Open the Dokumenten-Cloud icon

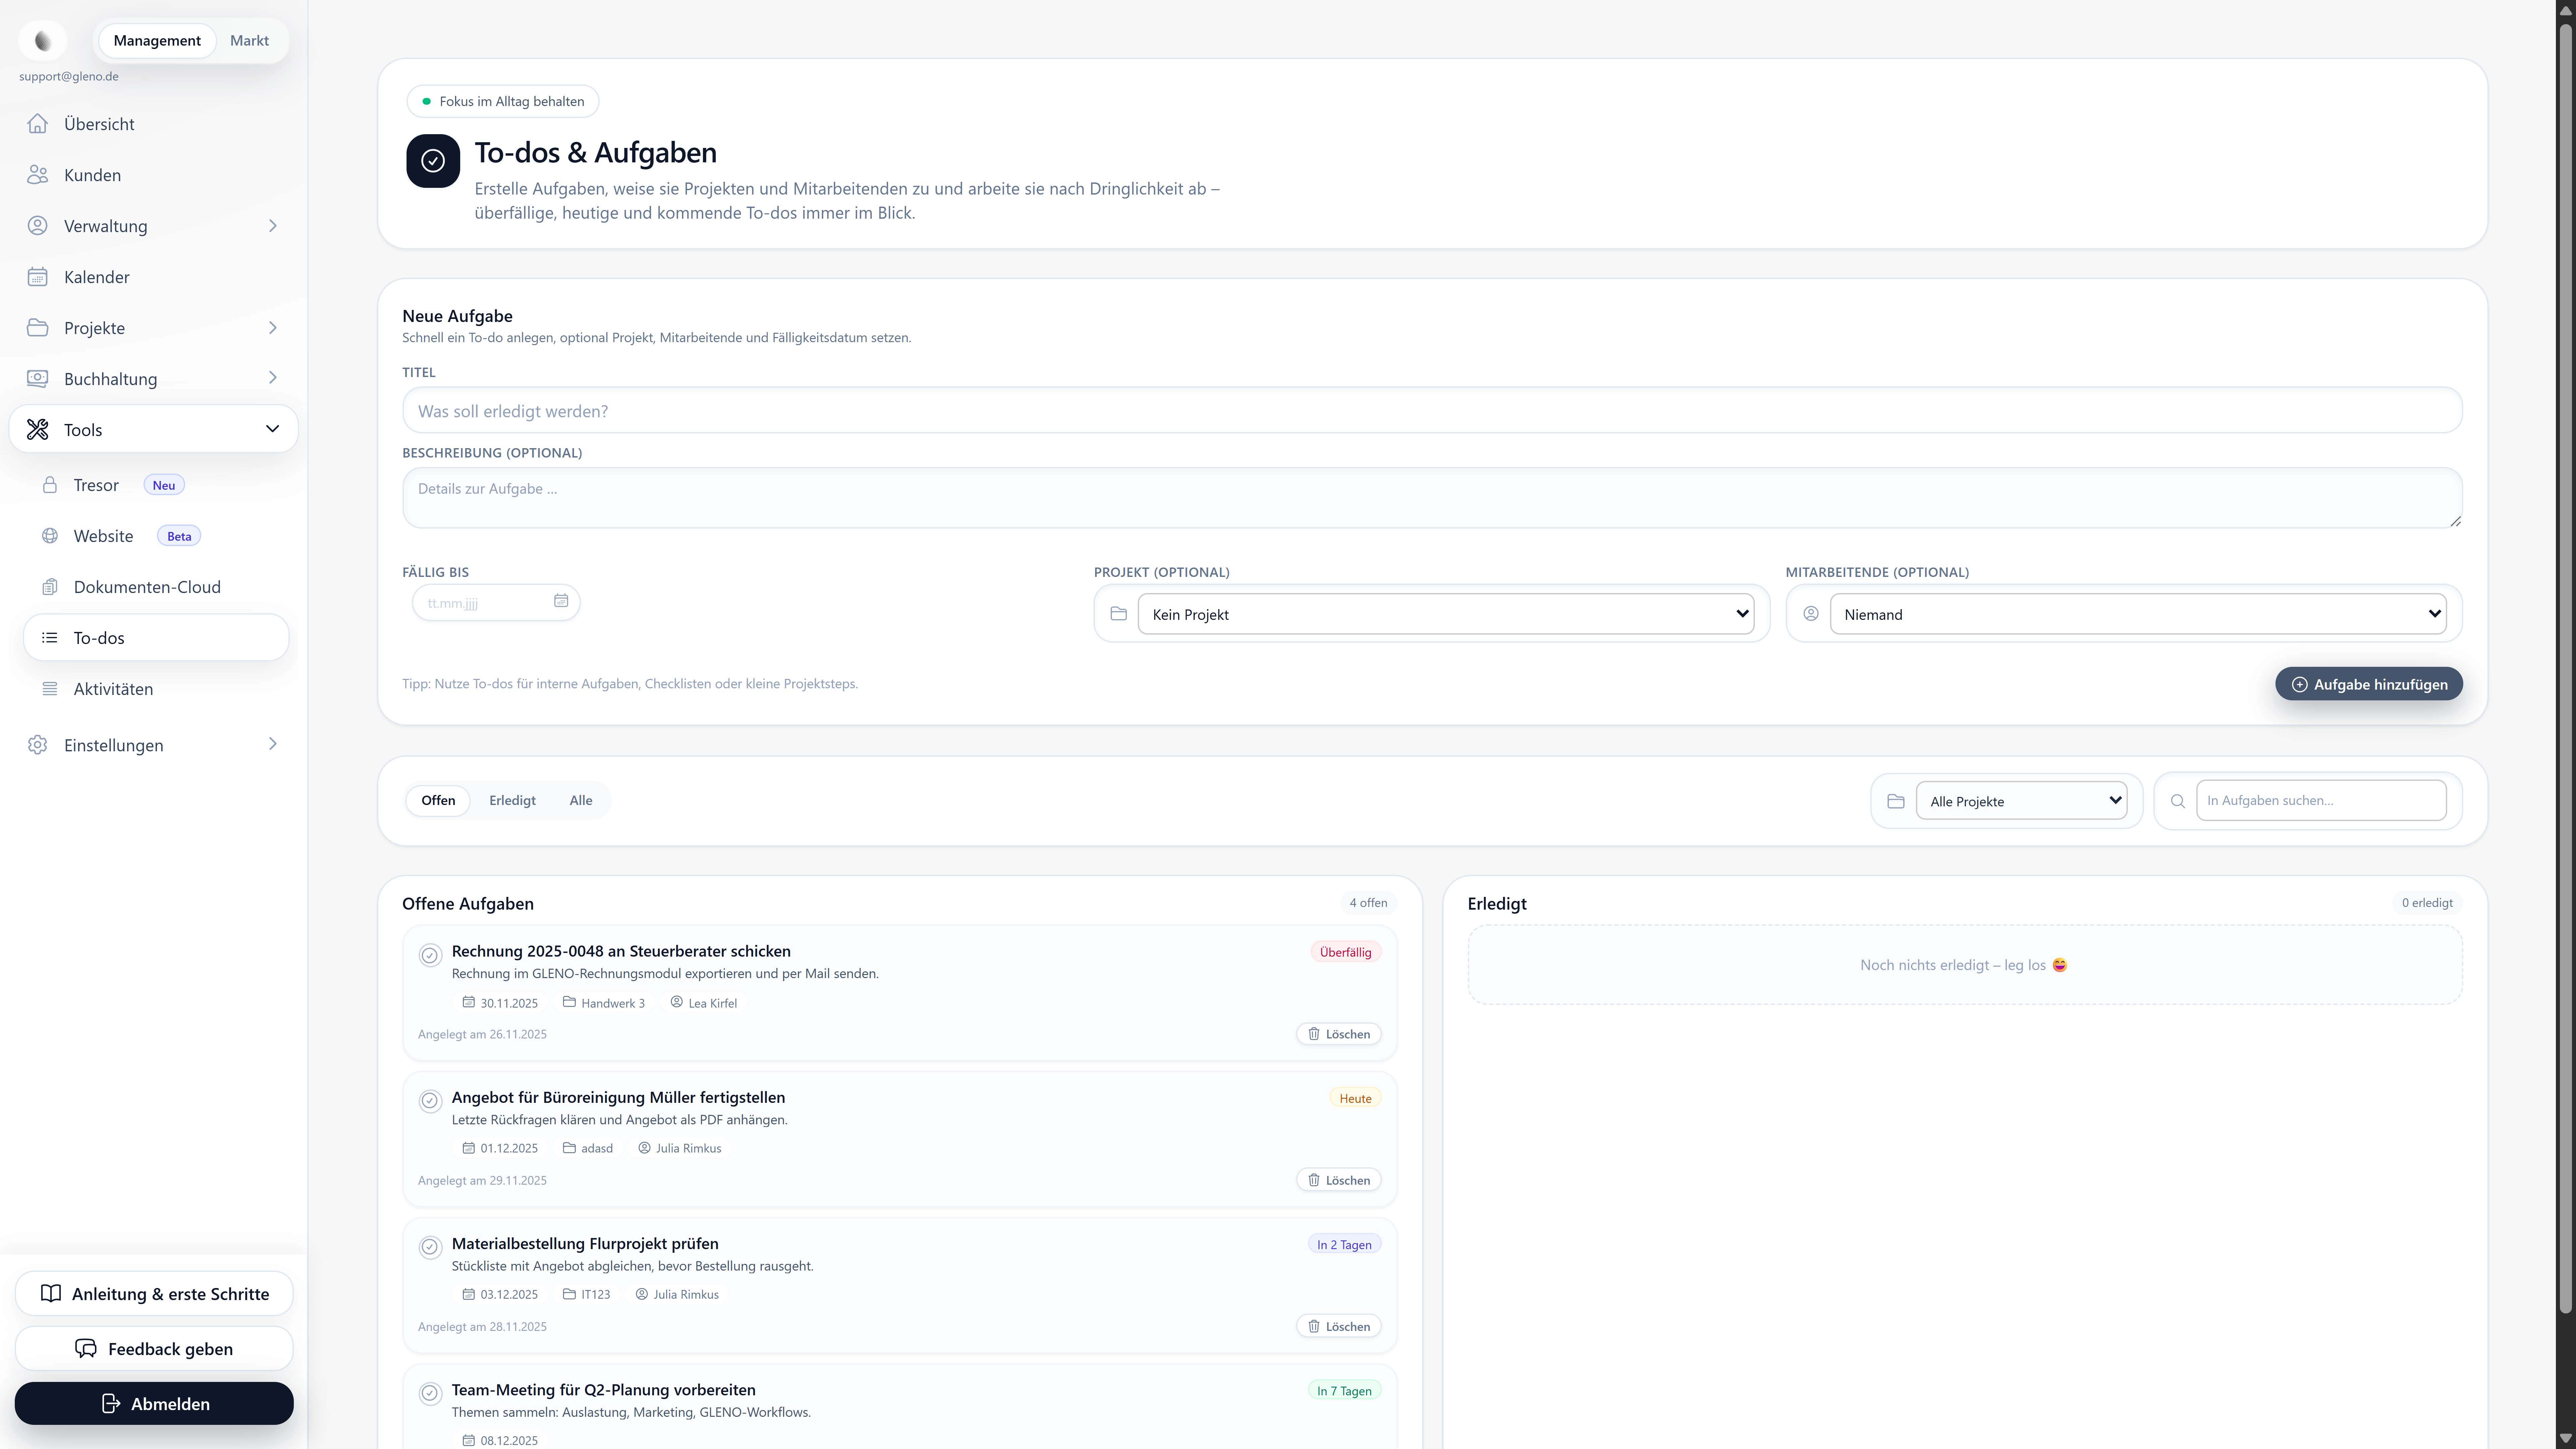(50, 586)
